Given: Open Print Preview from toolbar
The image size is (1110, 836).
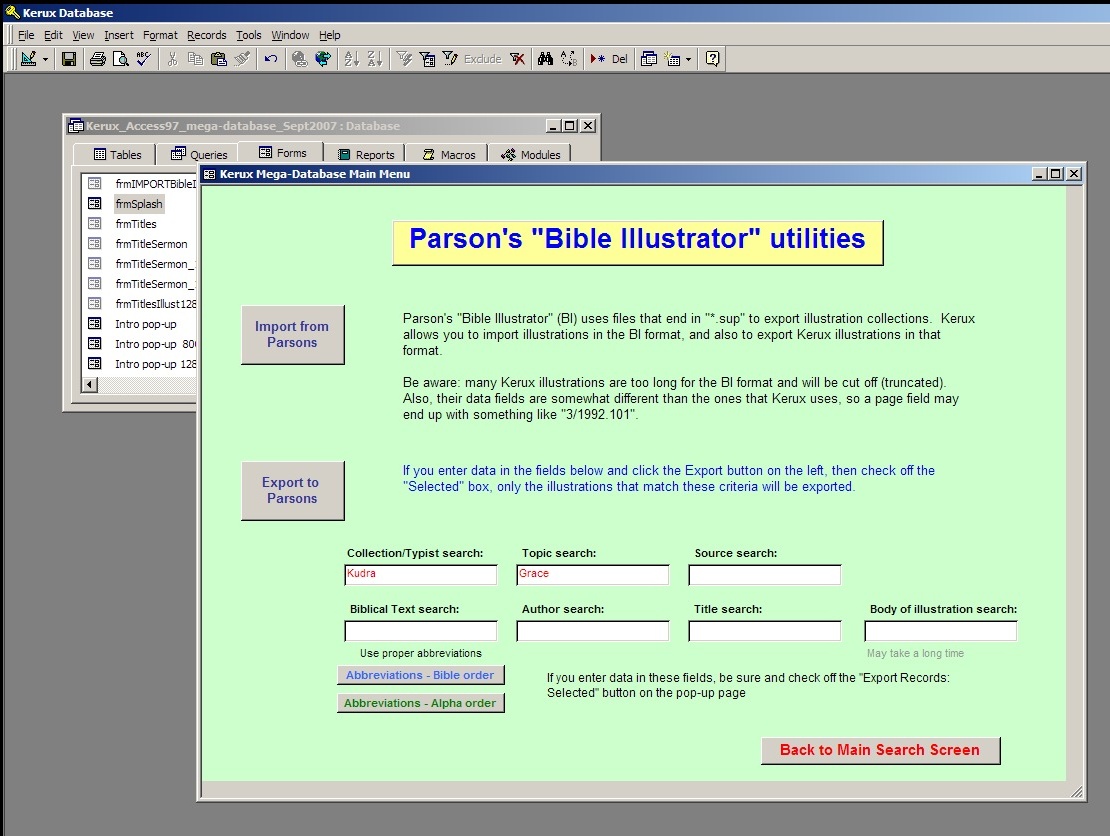Looking at the screenshot, I should pos(121,59).
